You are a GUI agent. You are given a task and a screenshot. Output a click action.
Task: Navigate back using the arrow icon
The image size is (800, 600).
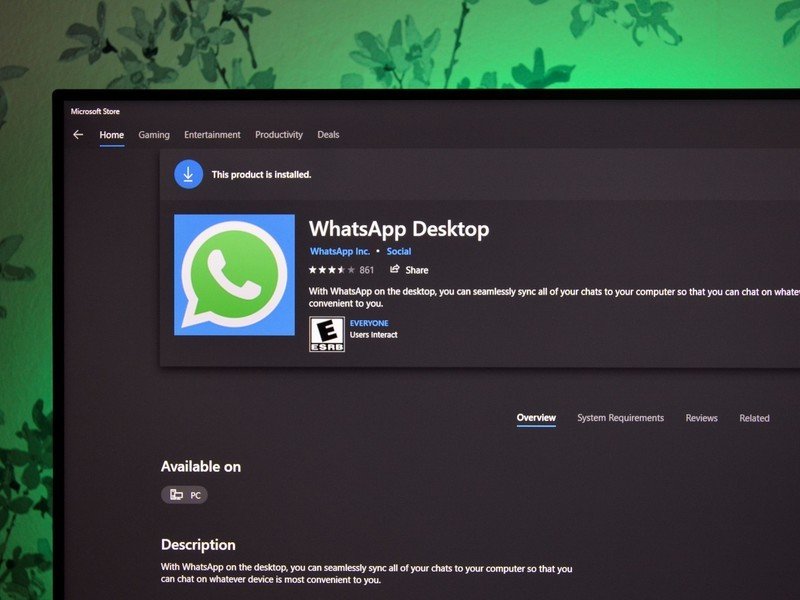pyautogui.click(x=78, y=134)
